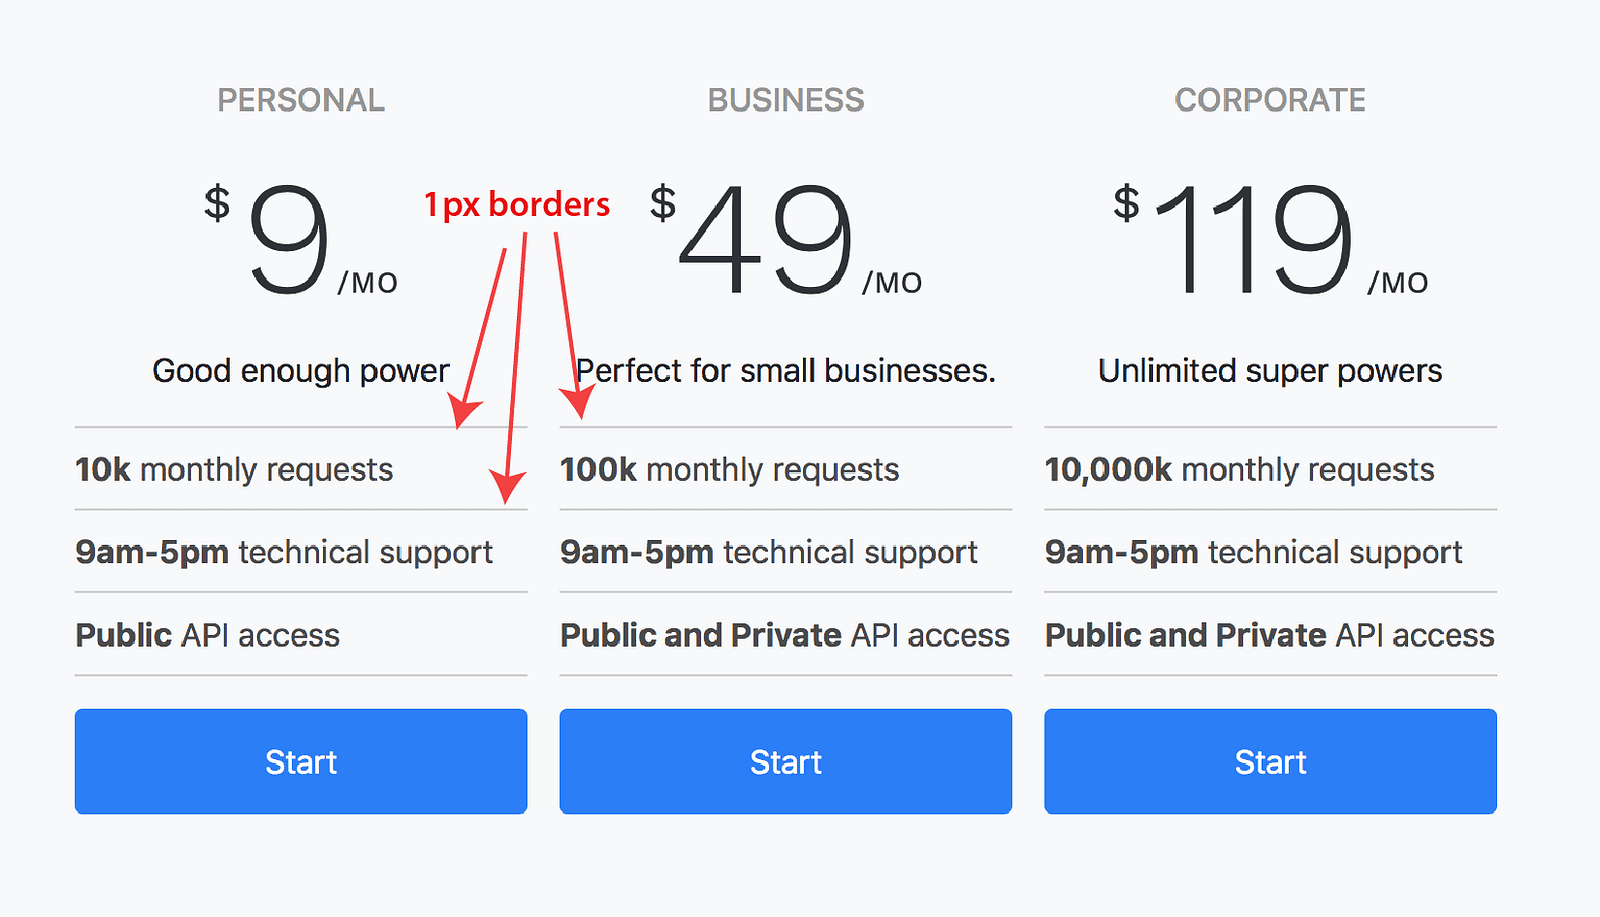Click the Start button under Business plan

(x=786, y=761)
